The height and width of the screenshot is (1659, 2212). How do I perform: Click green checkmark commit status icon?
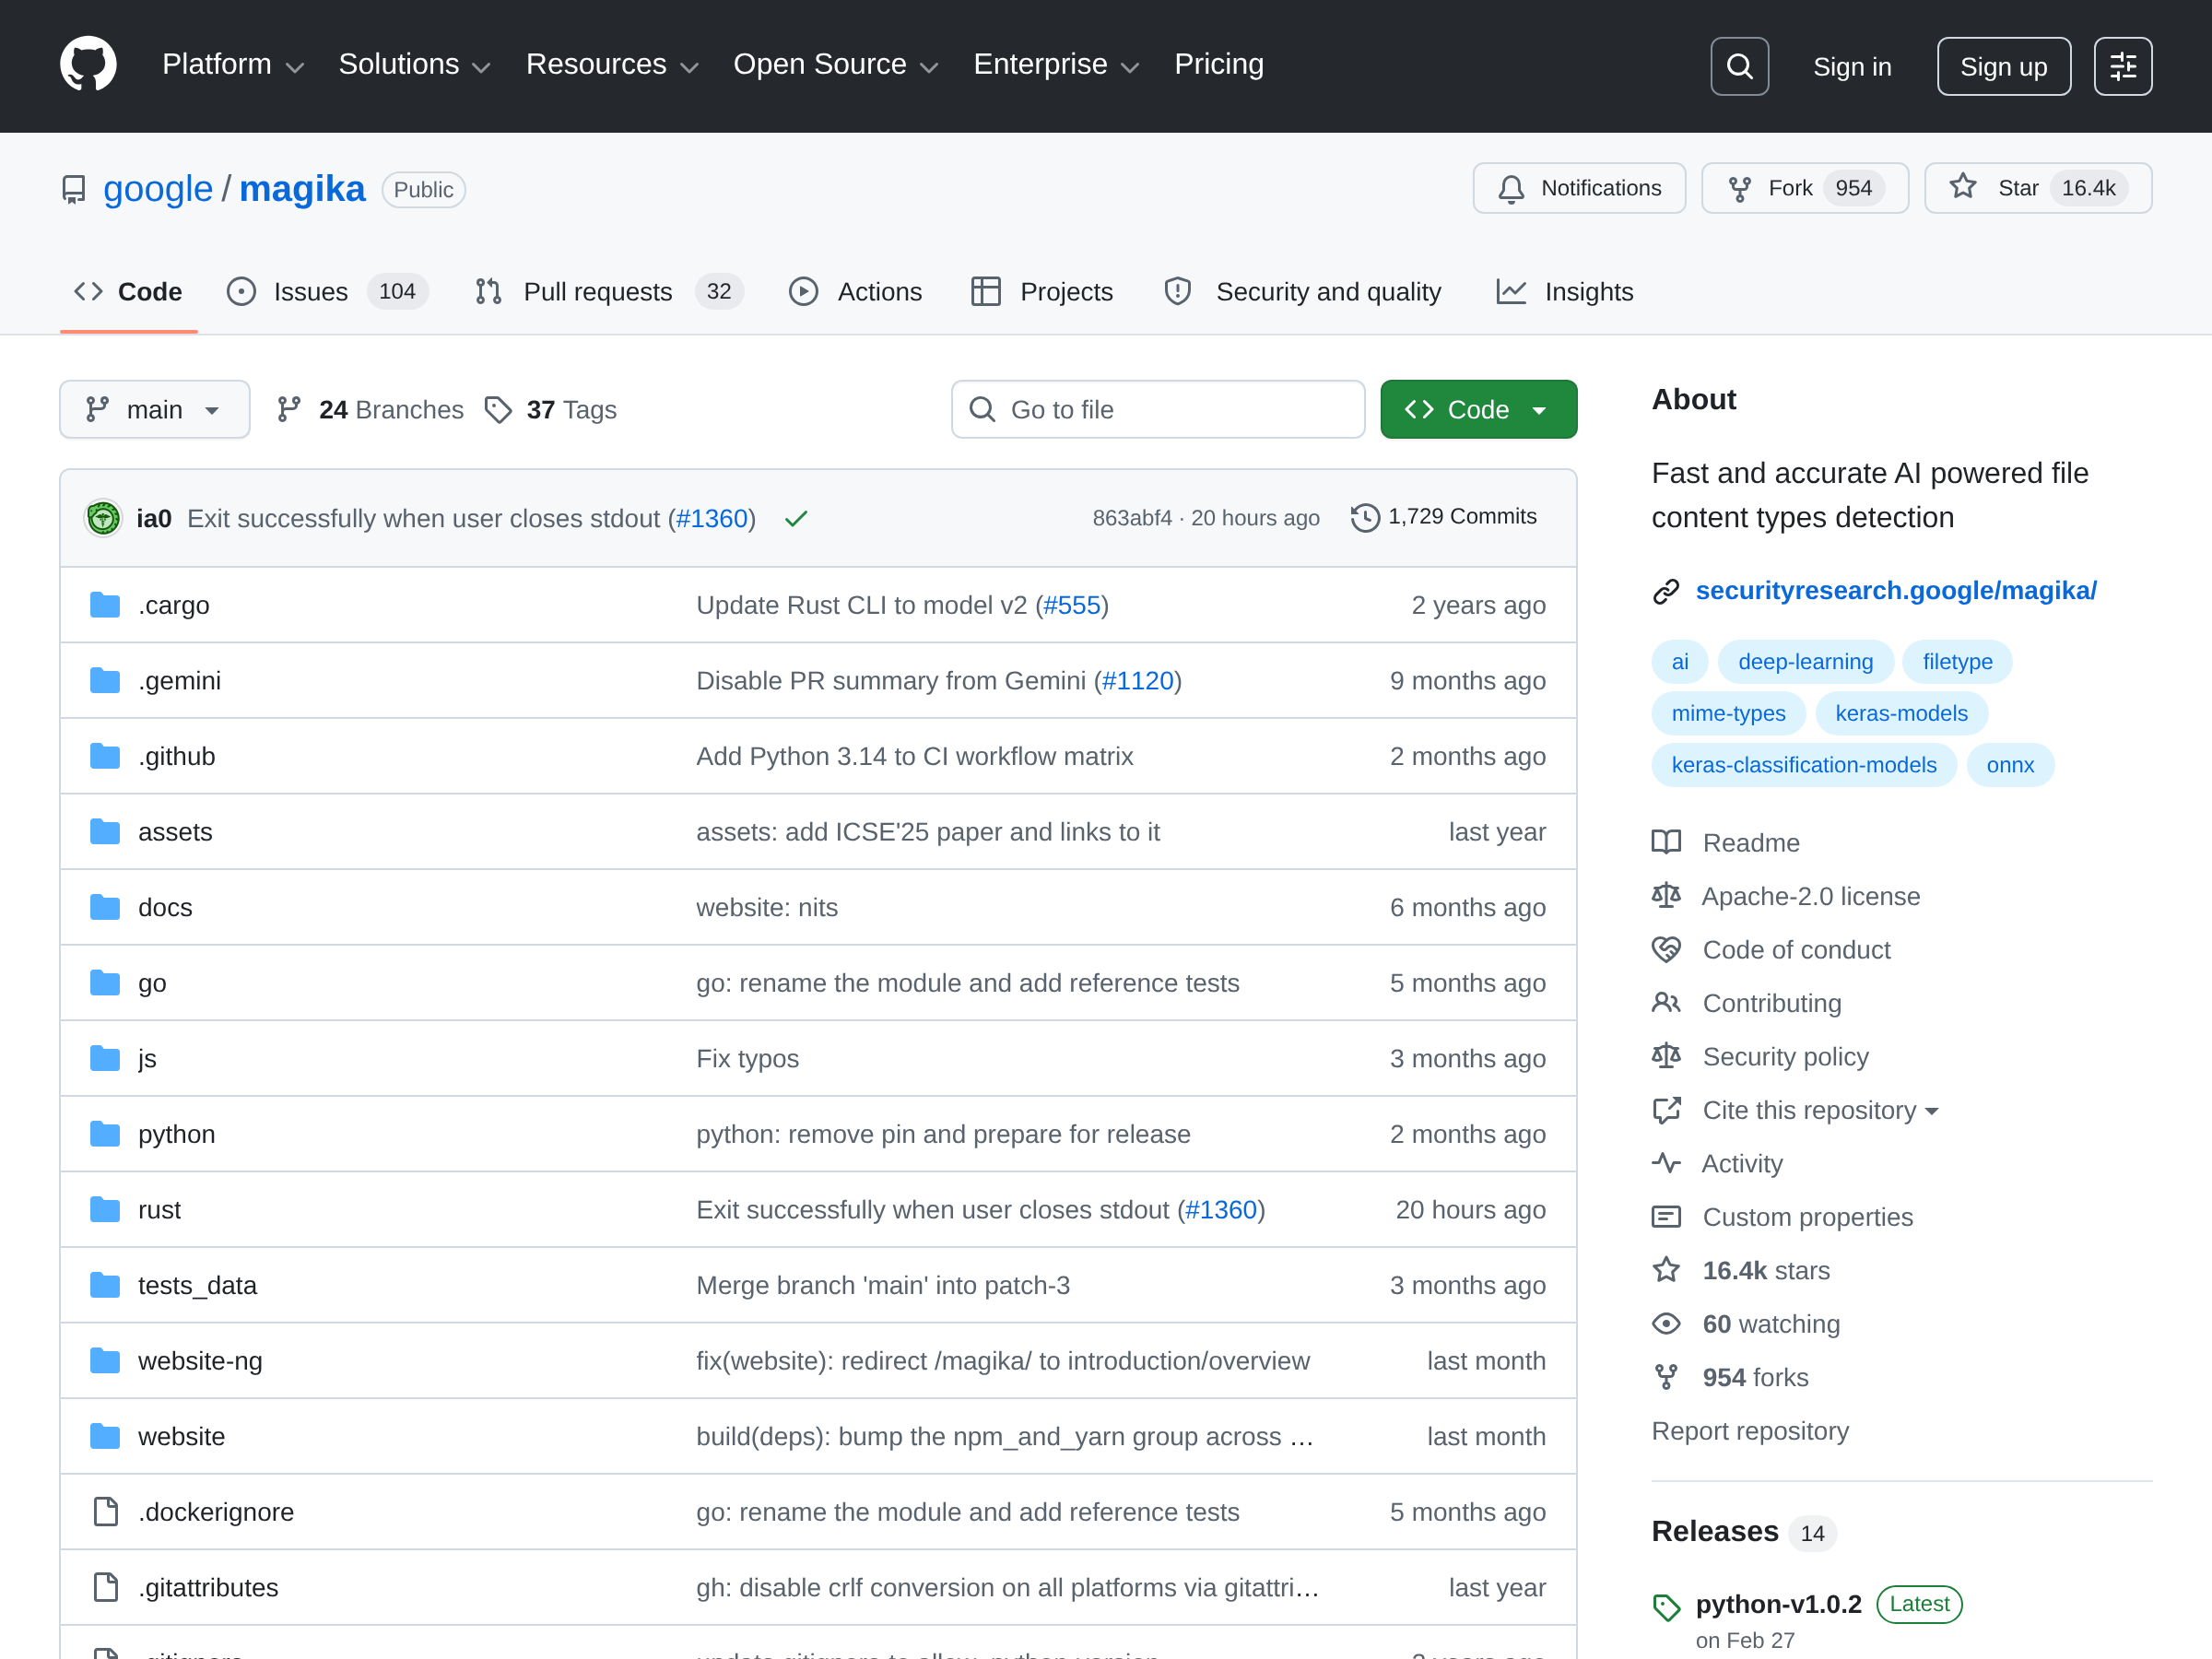pyautogui.click(x=796, y=518)
